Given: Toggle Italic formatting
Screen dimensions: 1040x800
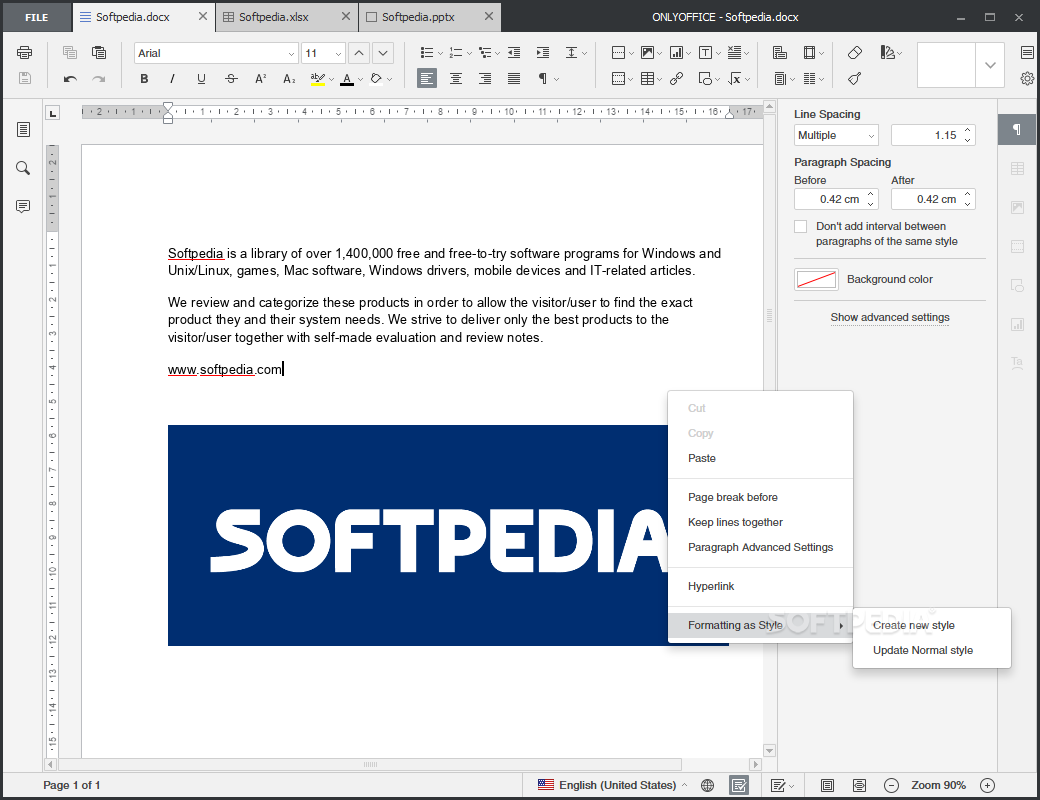Looking at the screenshot, I should (x=172, y=79).
